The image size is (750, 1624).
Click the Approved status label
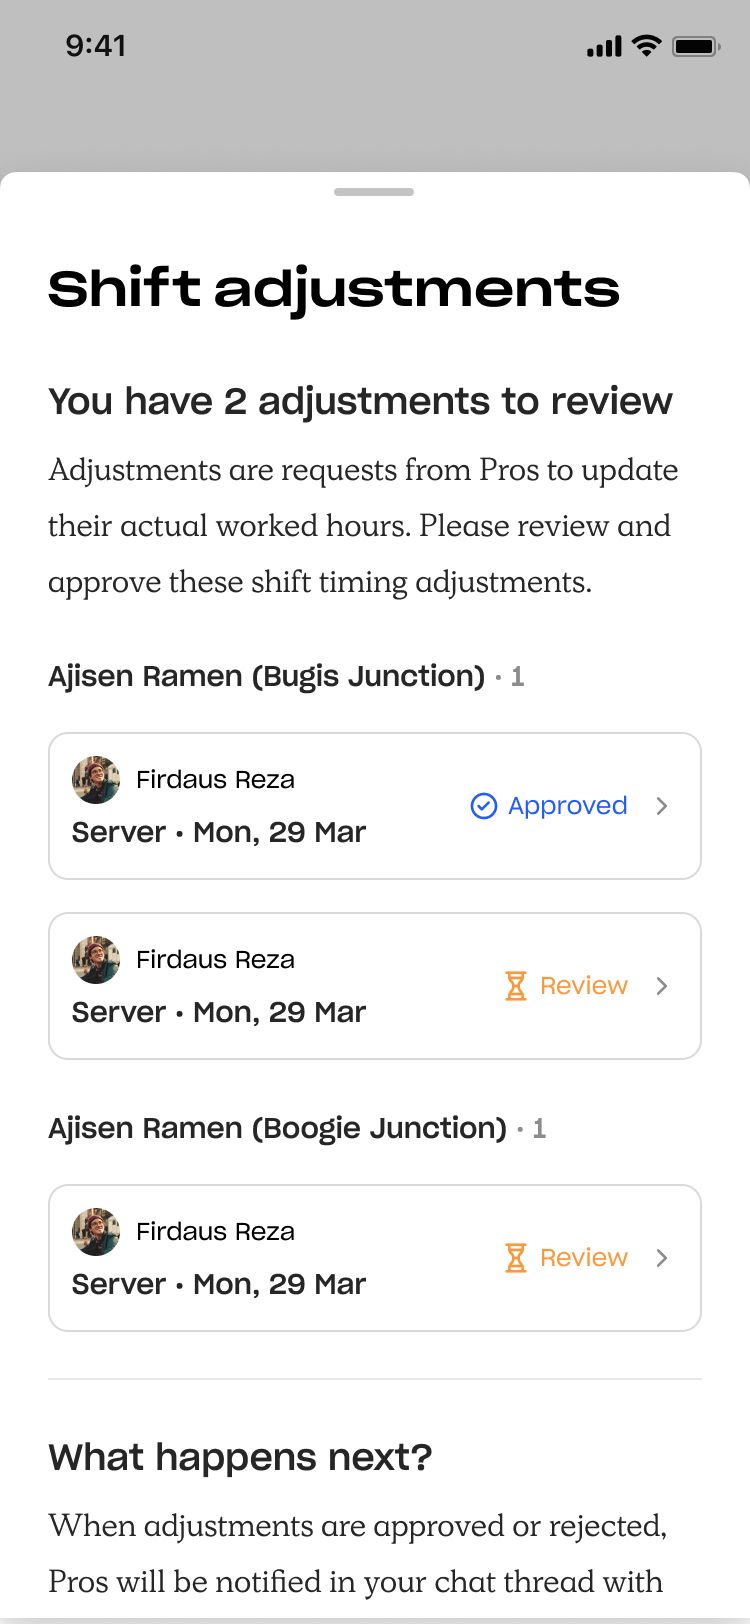pyautogui.click(x=567, y=806)
